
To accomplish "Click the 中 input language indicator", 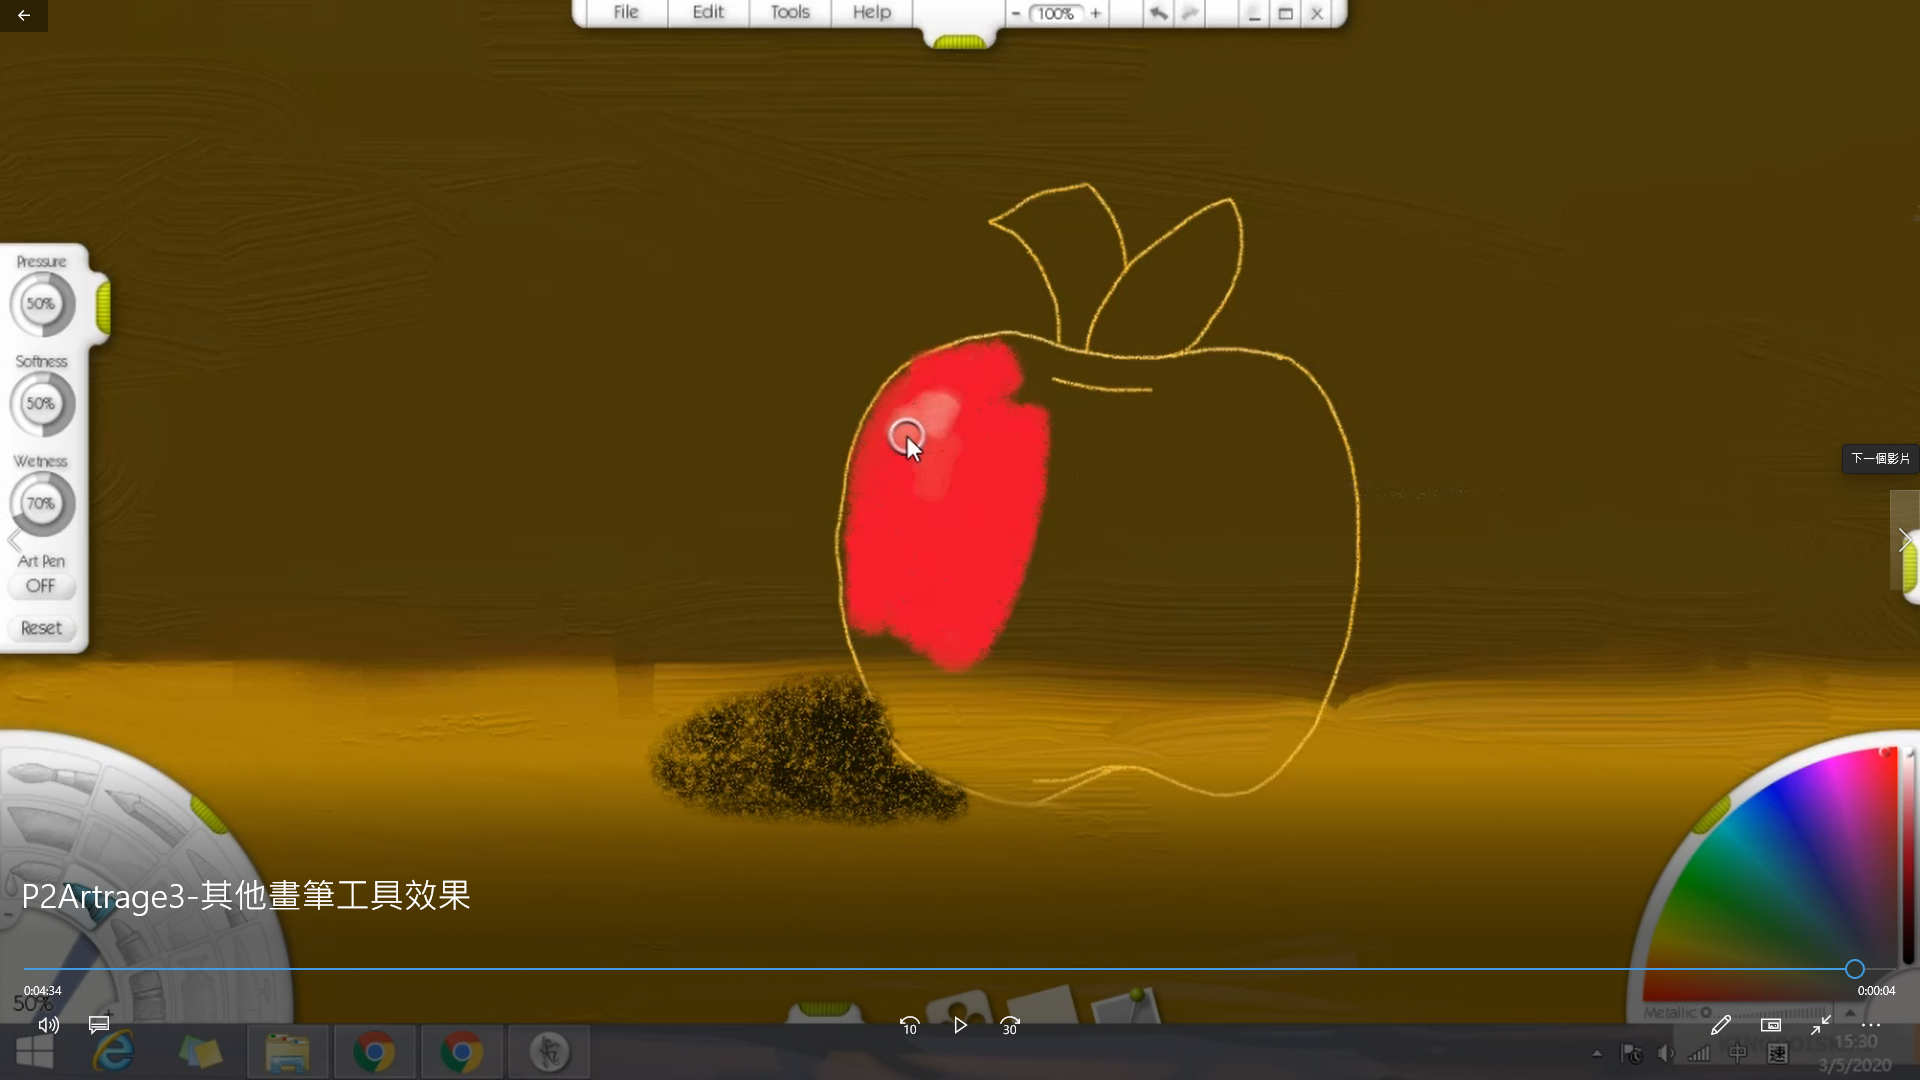I will [x=1738, y=1053].
